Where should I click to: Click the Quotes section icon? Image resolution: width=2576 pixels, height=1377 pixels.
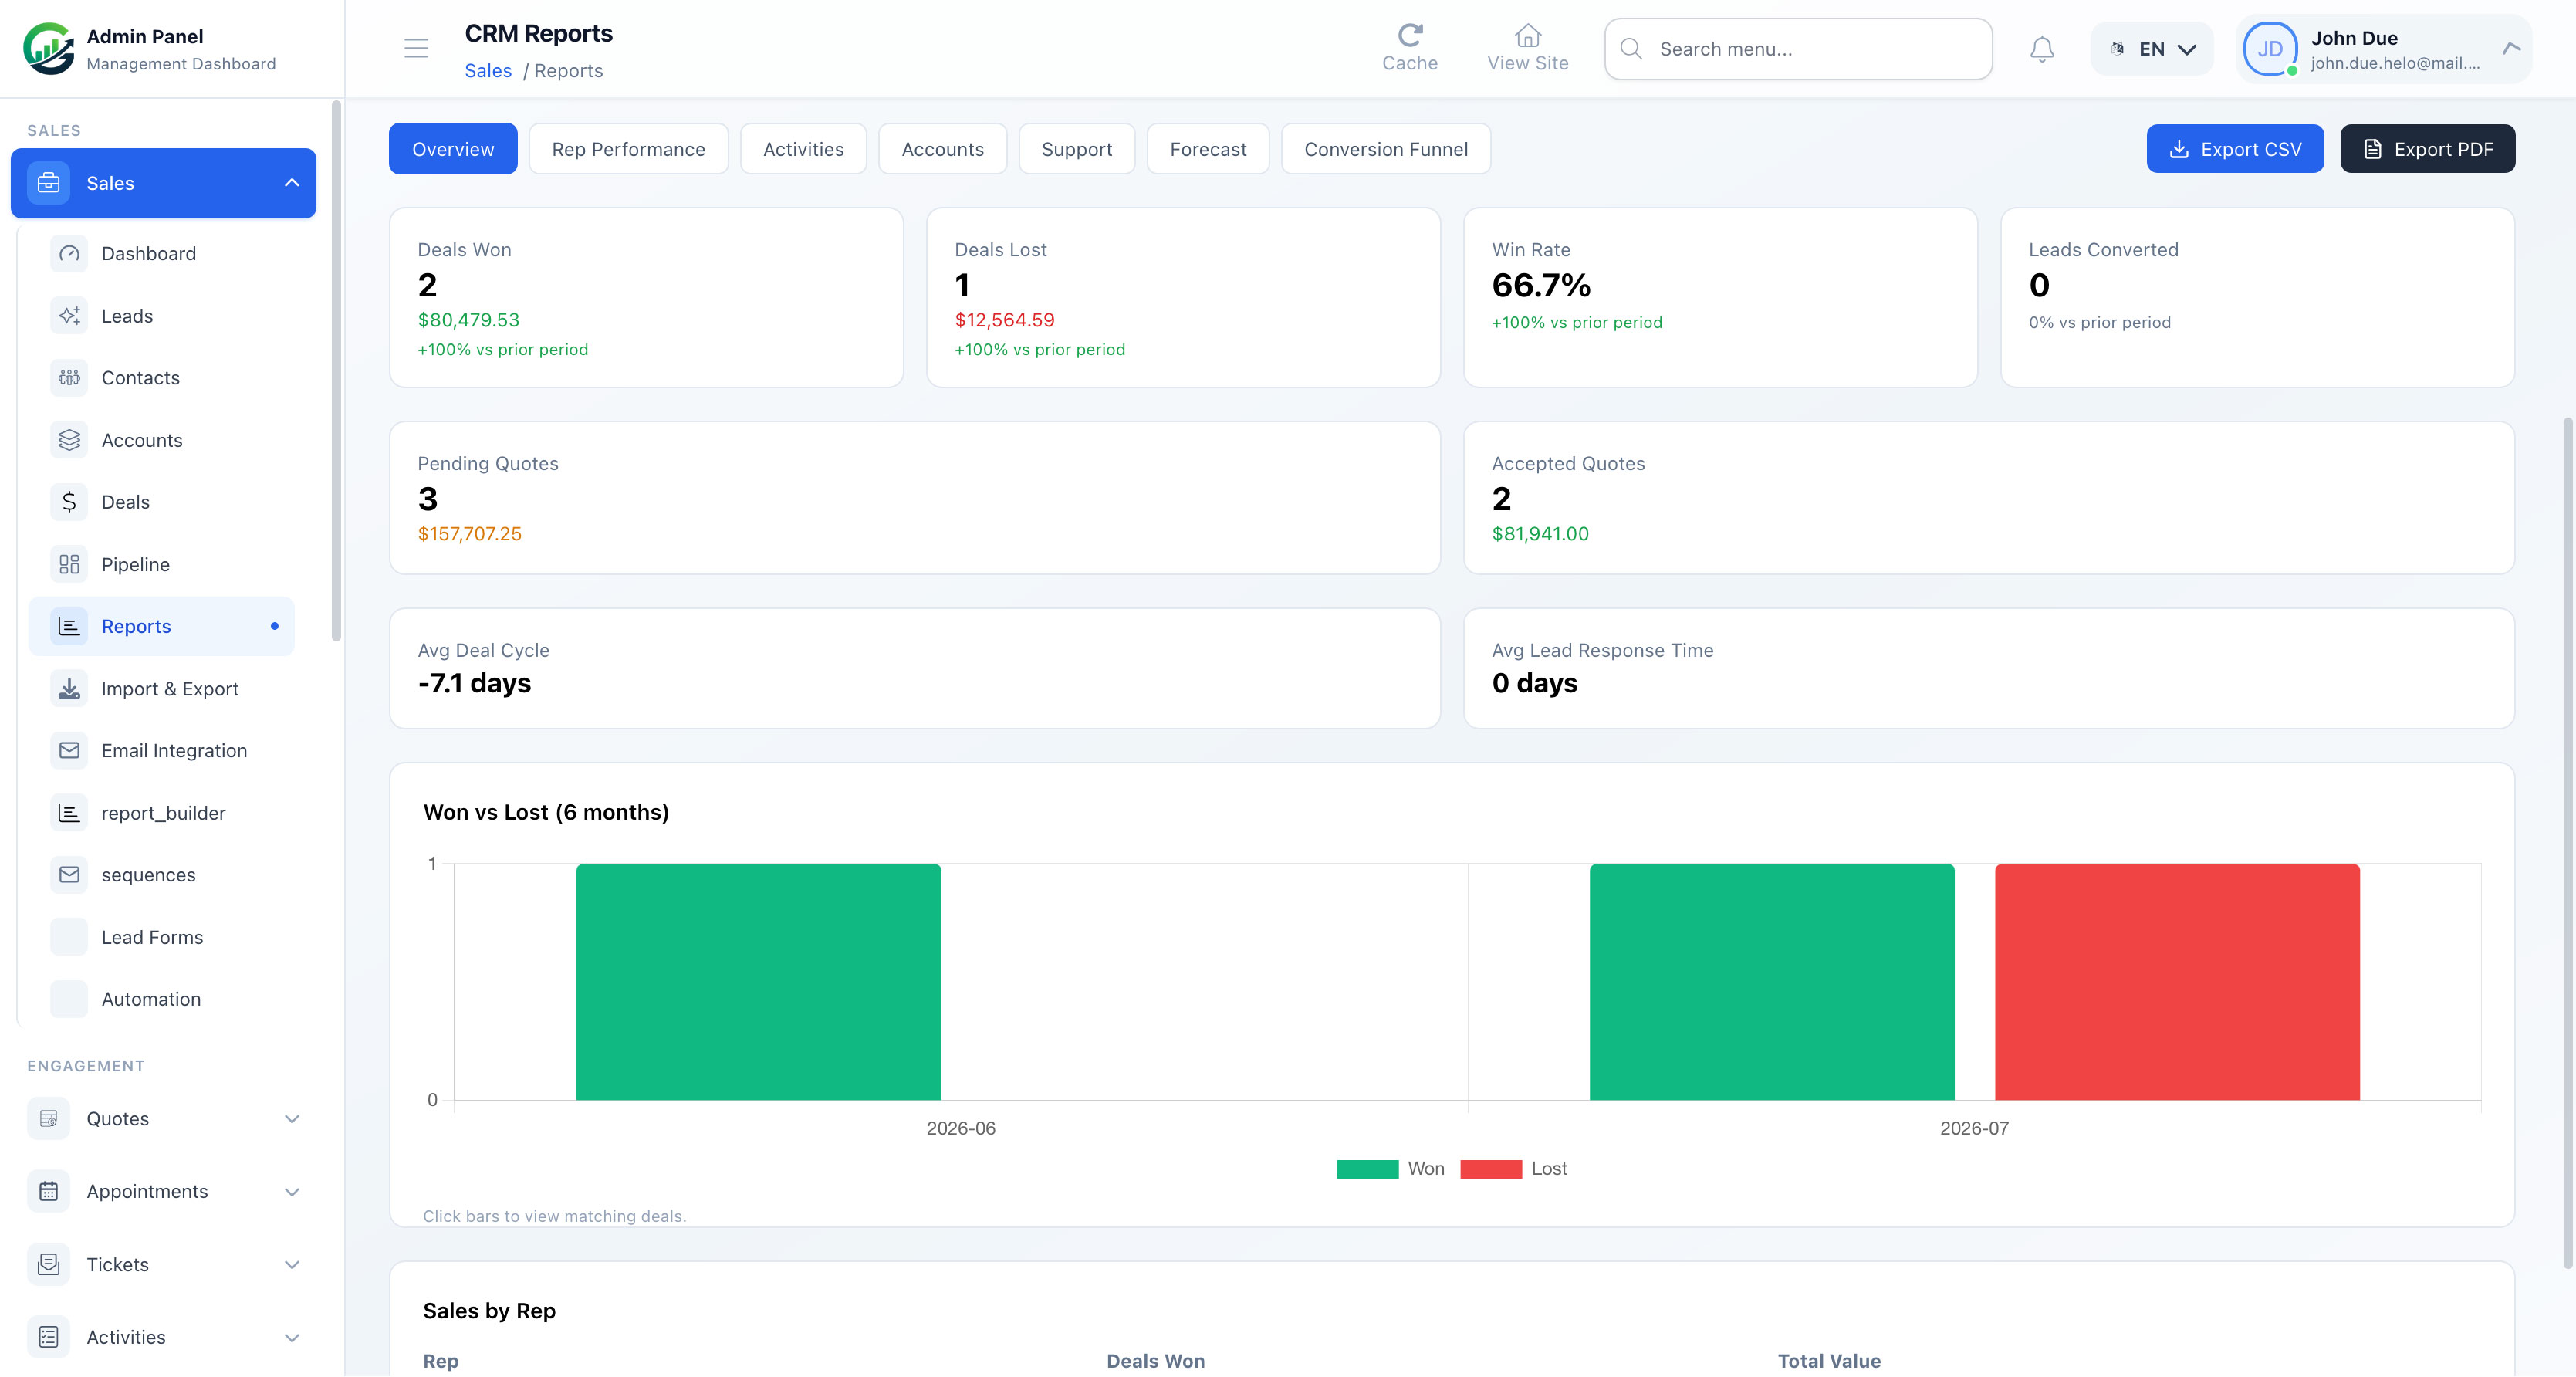[x=48, y=1119]
